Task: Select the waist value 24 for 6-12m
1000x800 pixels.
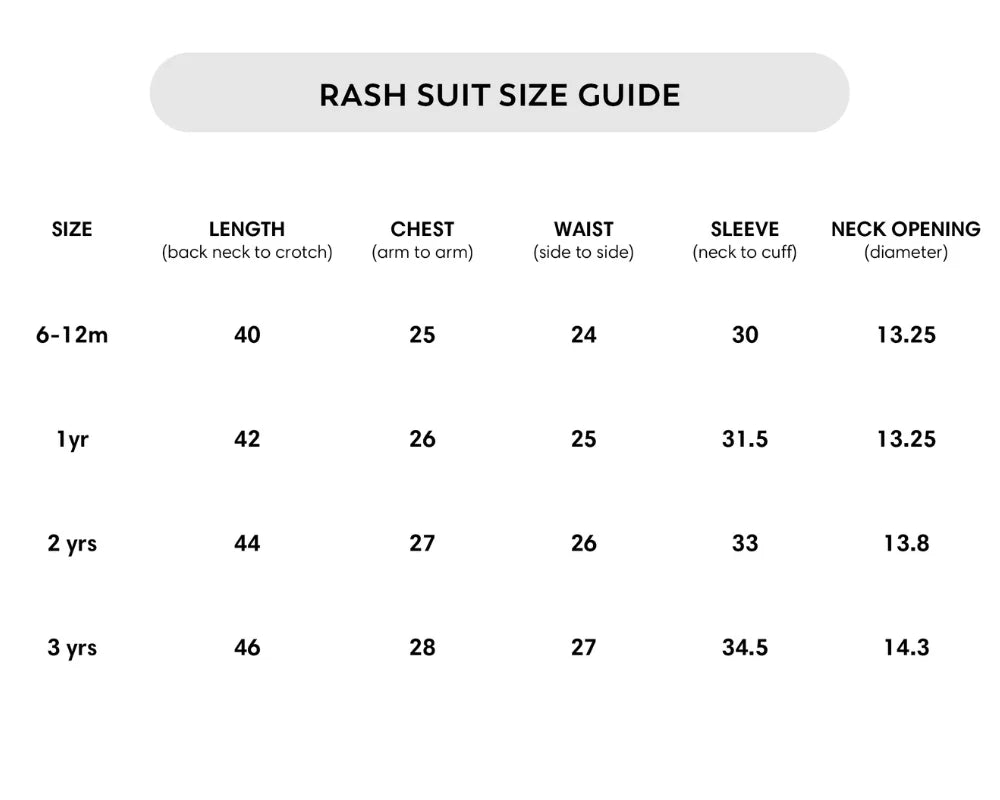Action: [584, 335]
